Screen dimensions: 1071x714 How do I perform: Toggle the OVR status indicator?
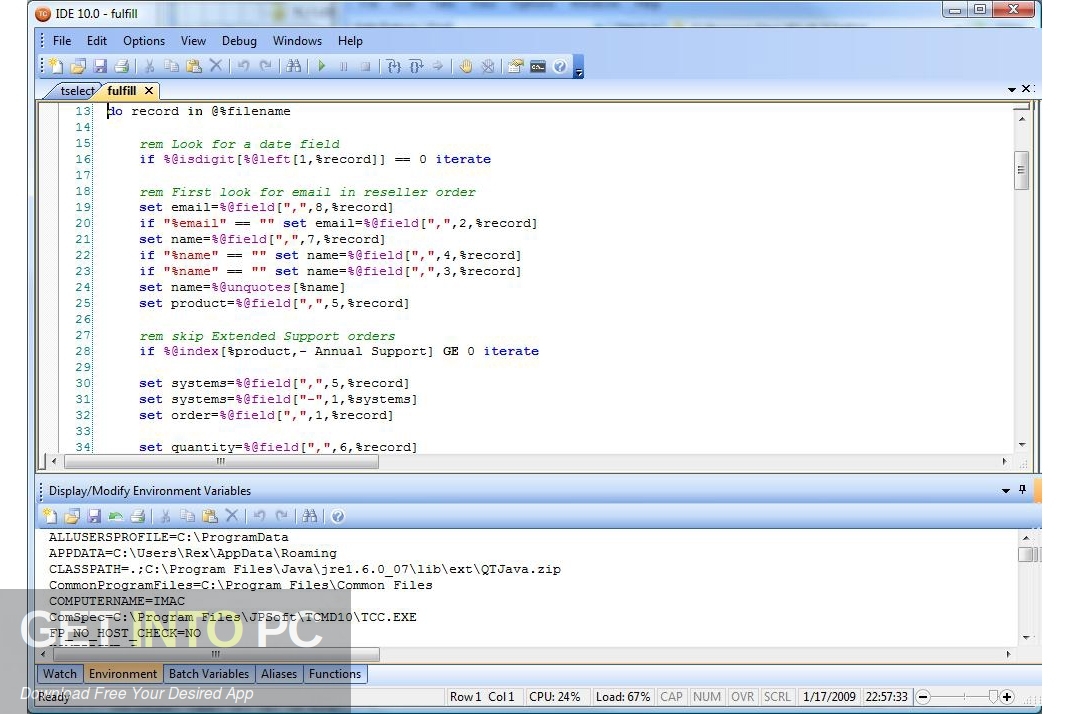742,697
